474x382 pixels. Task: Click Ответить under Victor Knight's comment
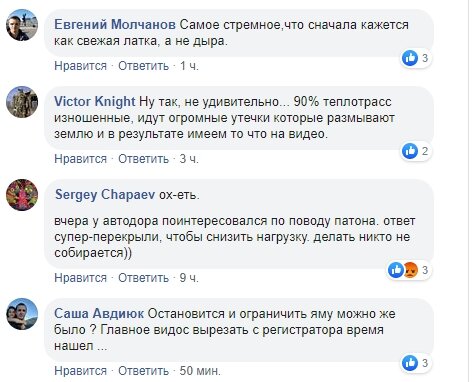pyautogui.click(x=143, y=159)
